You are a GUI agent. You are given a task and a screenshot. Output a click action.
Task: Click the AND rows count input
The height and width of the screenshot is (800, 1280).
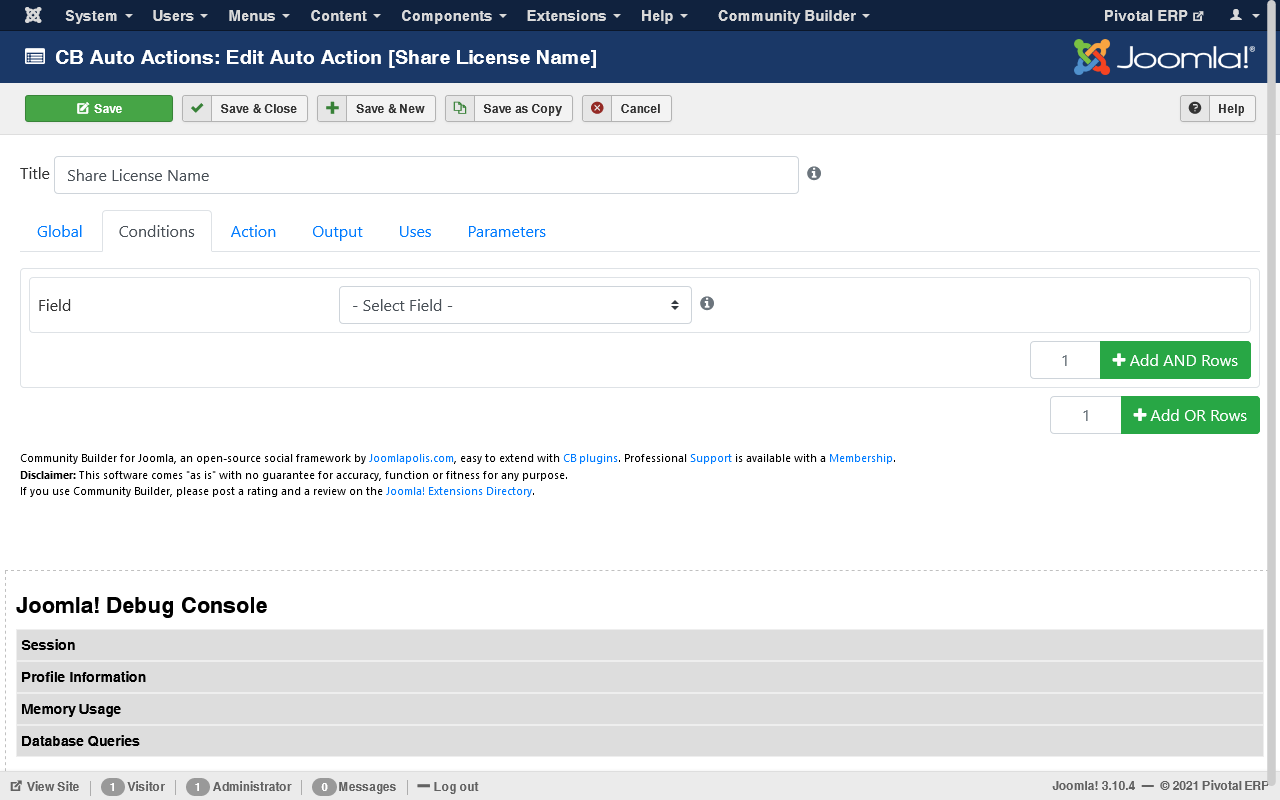pyautogui.click(x=1065, y=360)
